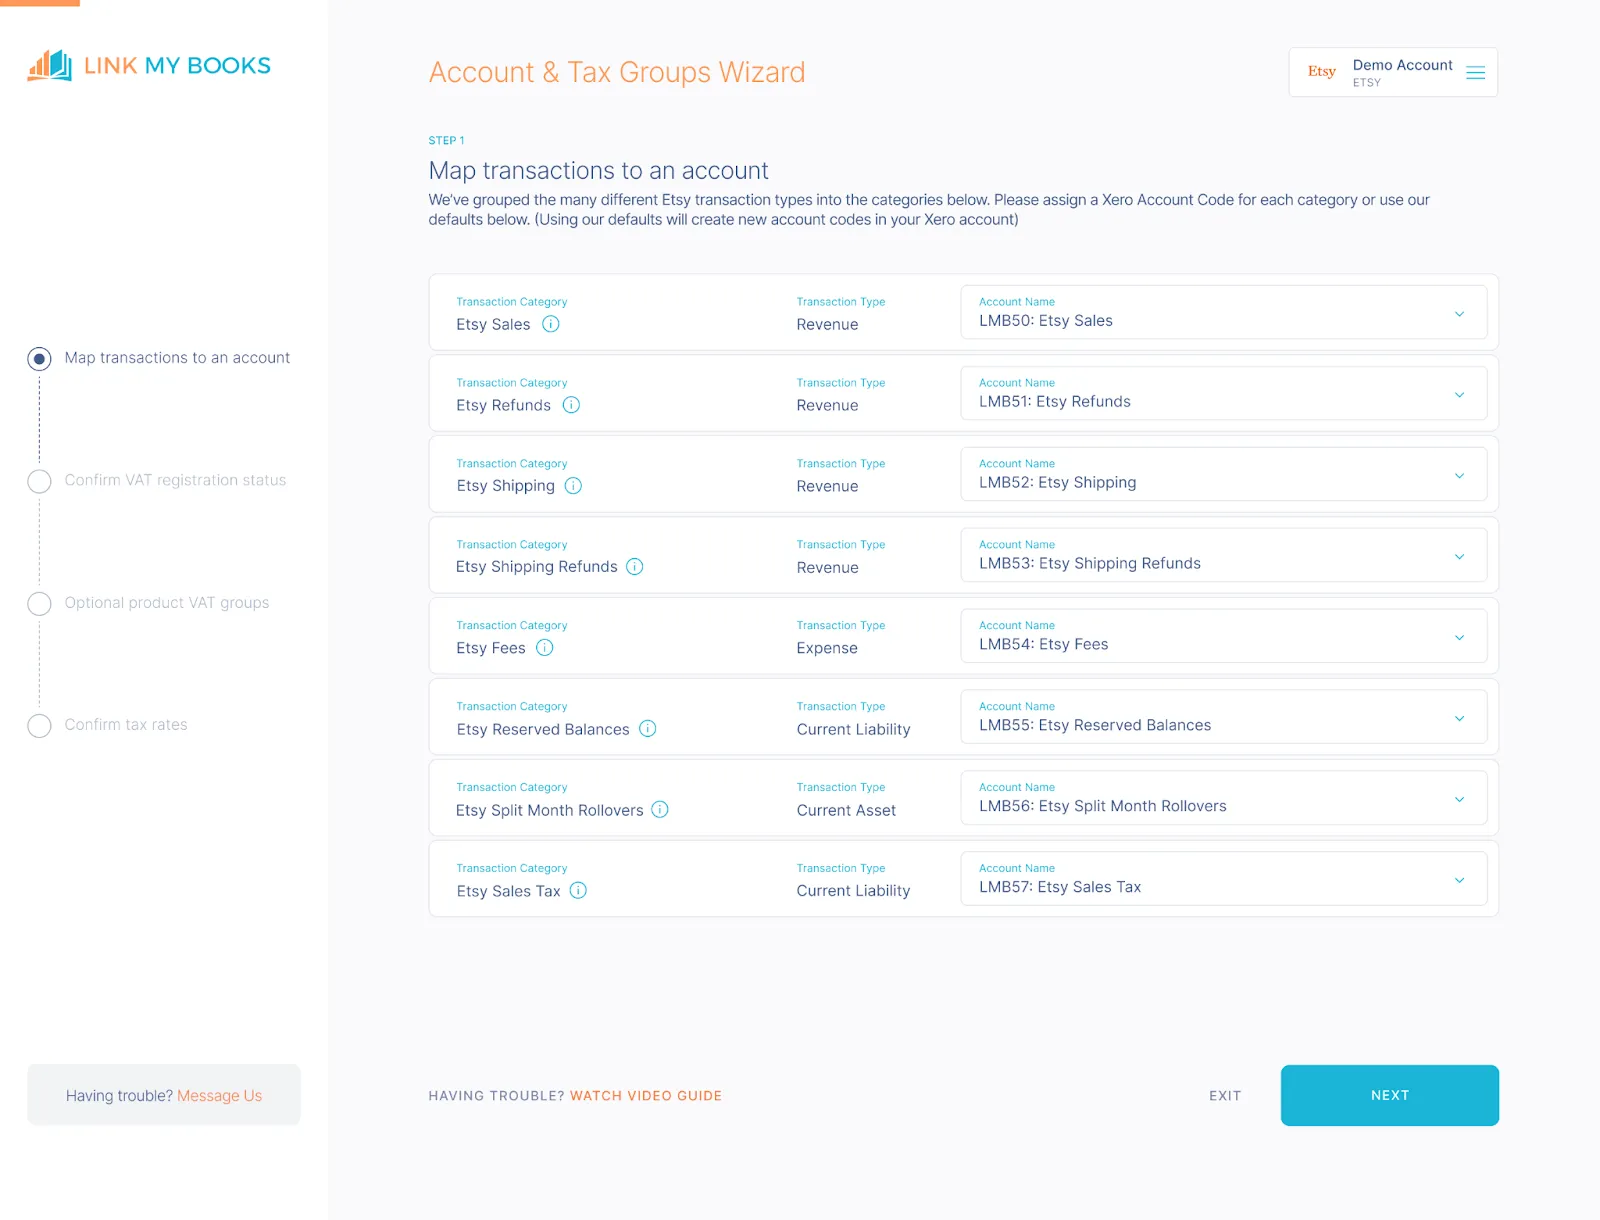1600x1220 pixels.
Task: Click the Etsy Split Month Rollovers text
Action: tap(549, 810)
